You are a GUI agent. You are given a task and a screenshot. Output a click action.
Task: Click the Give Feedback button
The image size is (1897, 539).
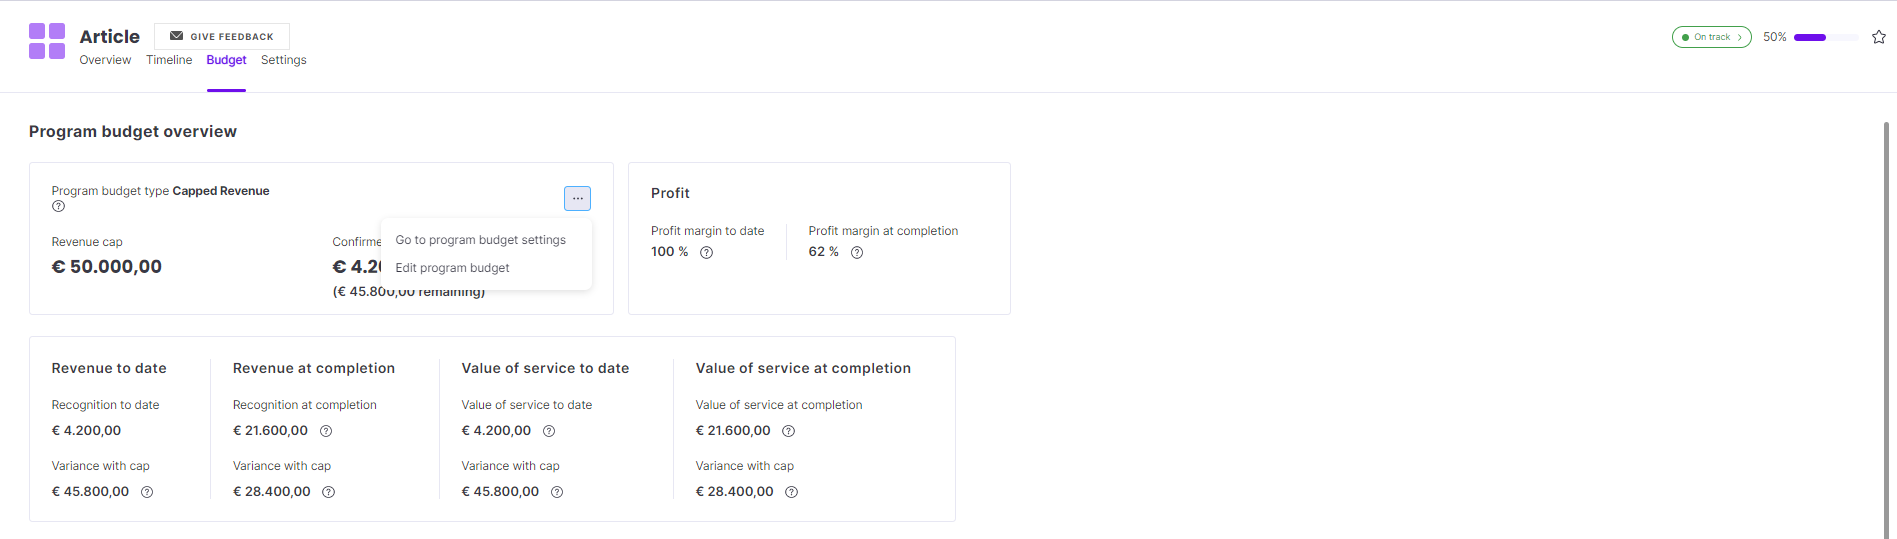[222, 36]
